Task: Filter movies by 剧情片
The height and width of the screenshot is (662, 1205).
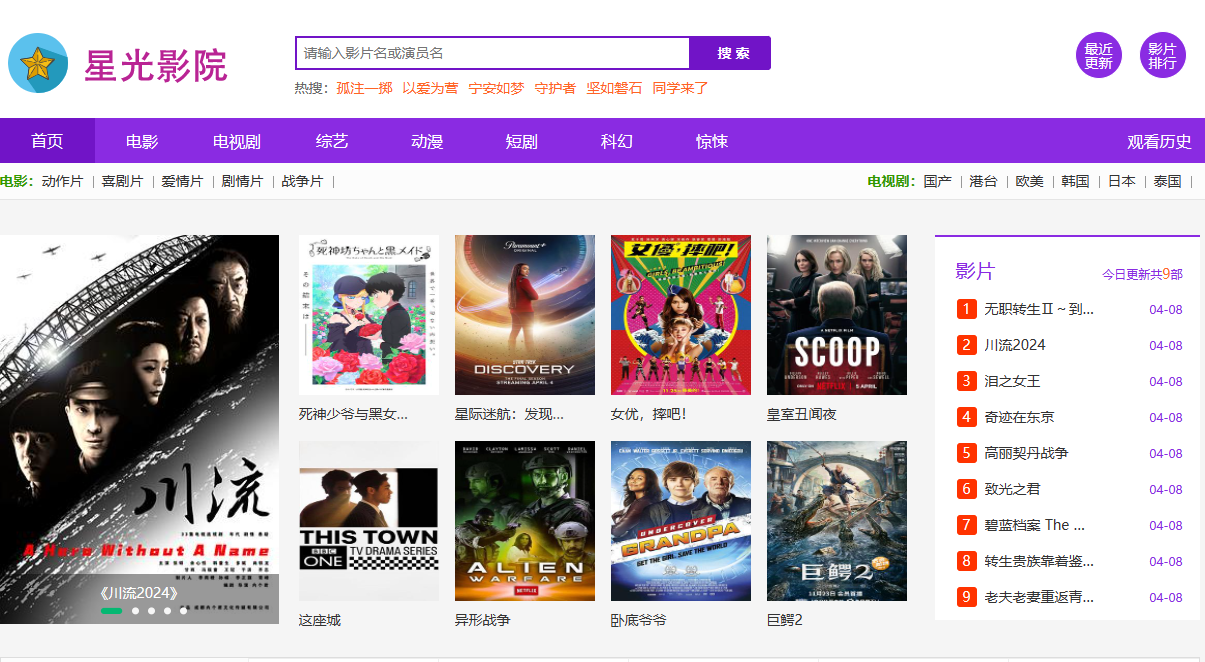Action: [x=243, y=181]
